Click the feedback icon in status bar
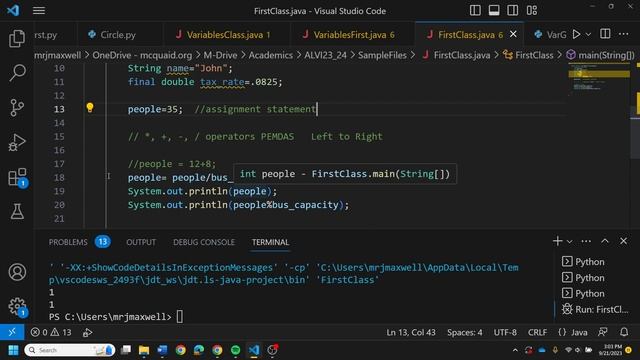 coord(603,332)
